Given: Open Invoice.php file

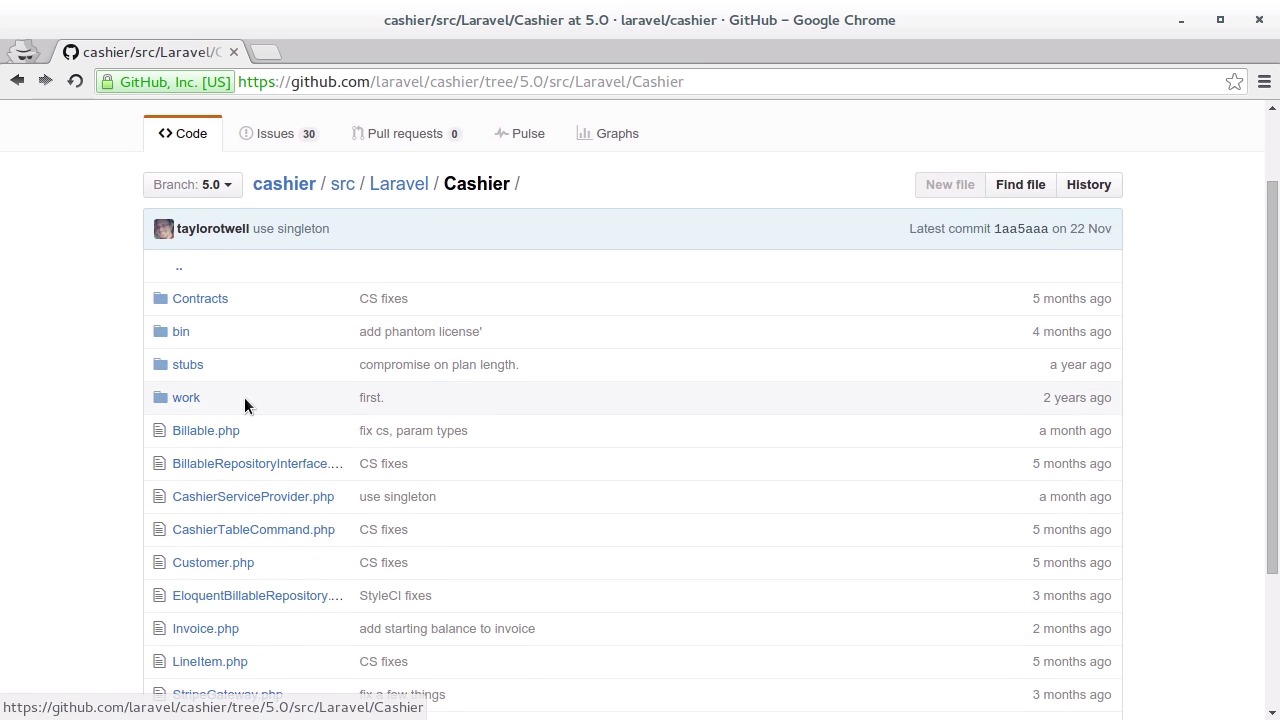Looking at the screenshot, I should (x=205, y=628).
